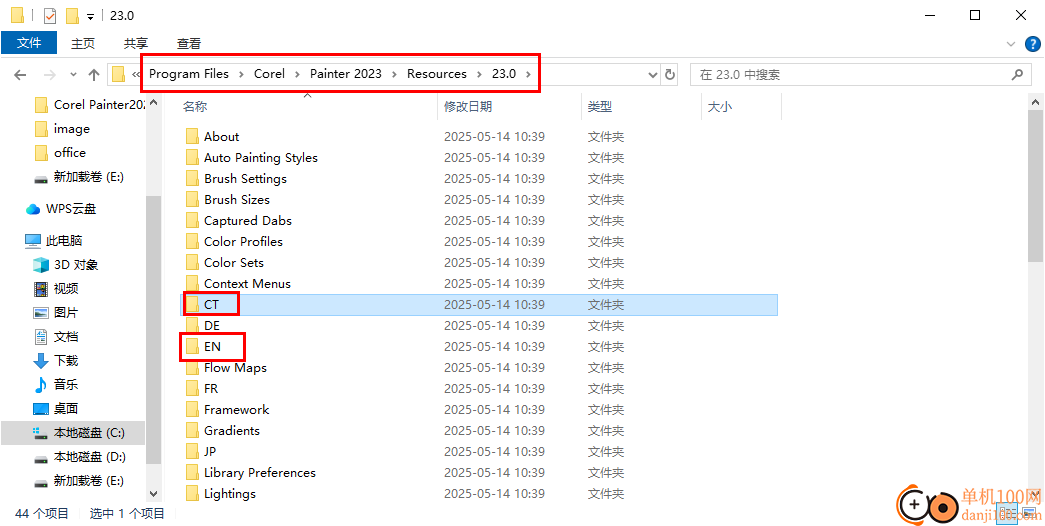This screenshot has height=526, width=1045.
Task: Switch to the 主页 ribbon tab
Action: click(83, 43)
